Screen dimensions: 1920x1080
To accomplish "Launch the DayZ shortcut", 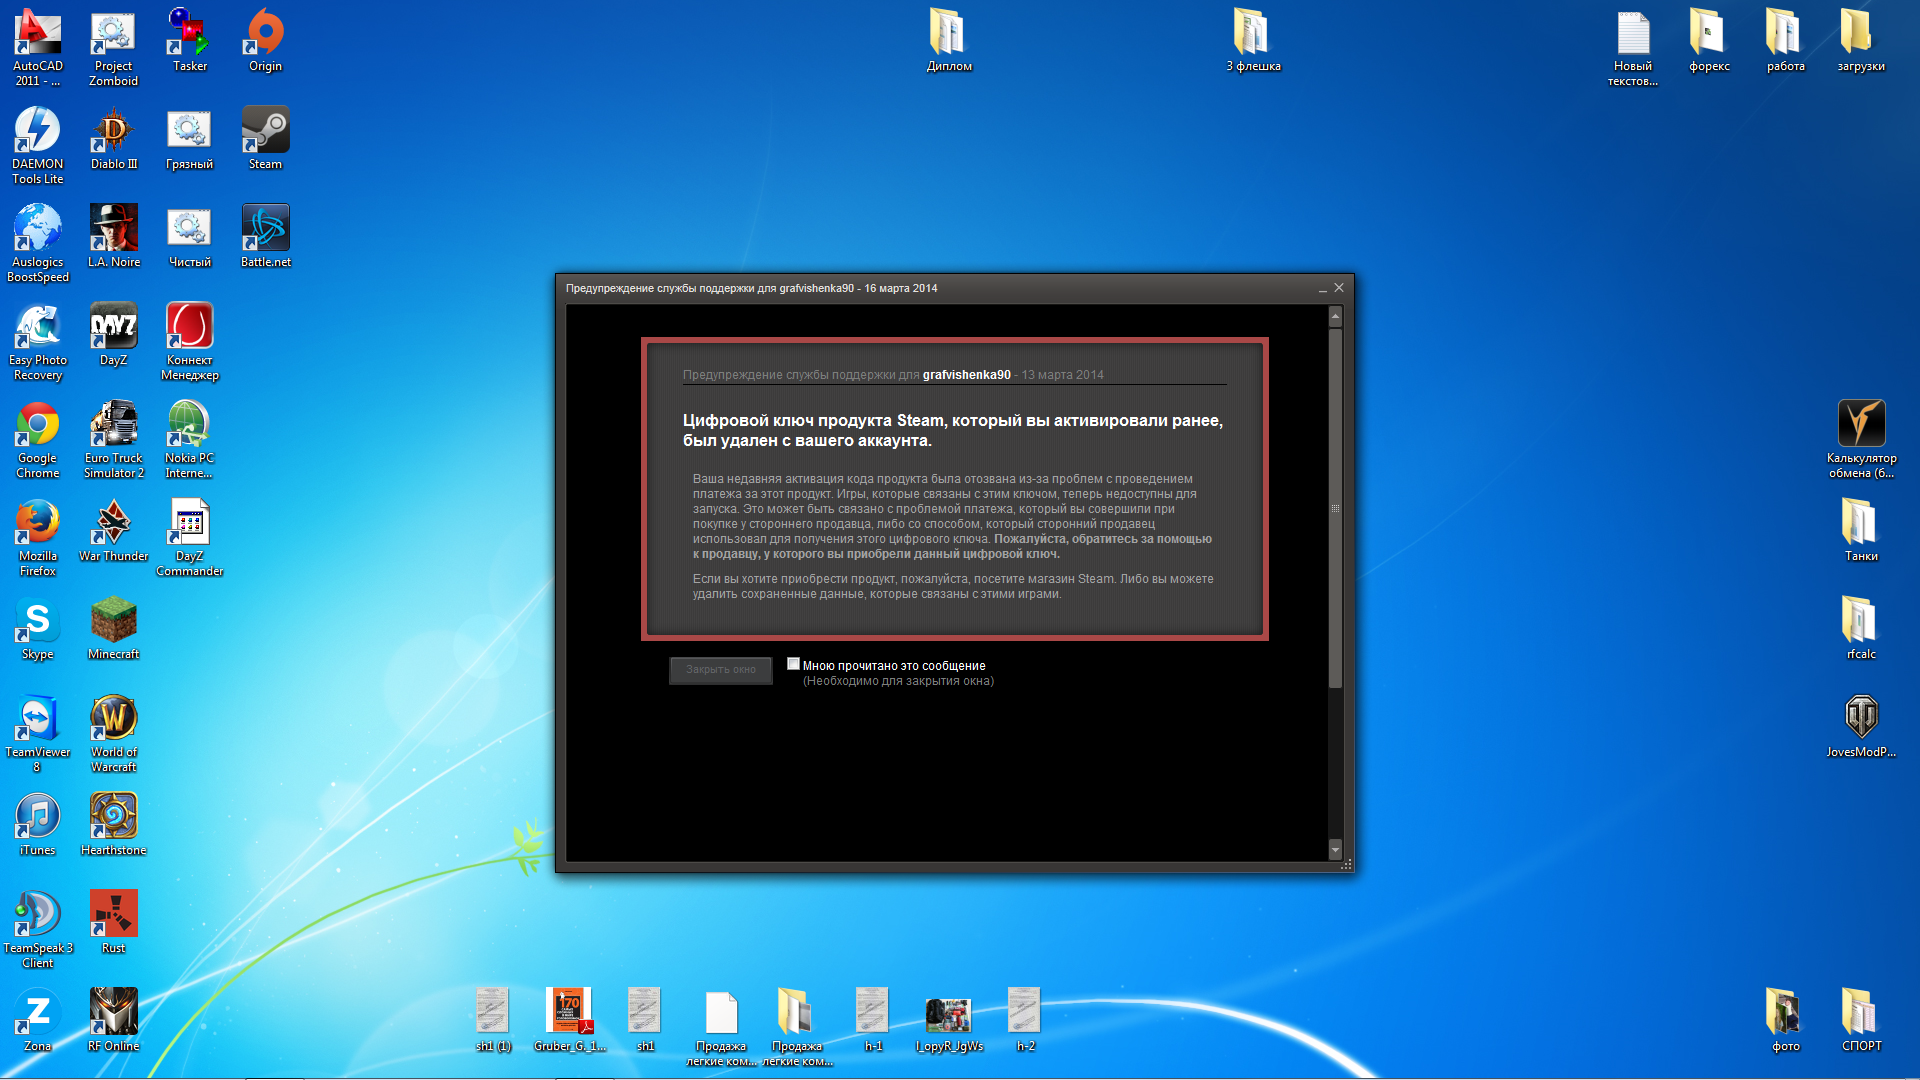I will click(114, 334).
